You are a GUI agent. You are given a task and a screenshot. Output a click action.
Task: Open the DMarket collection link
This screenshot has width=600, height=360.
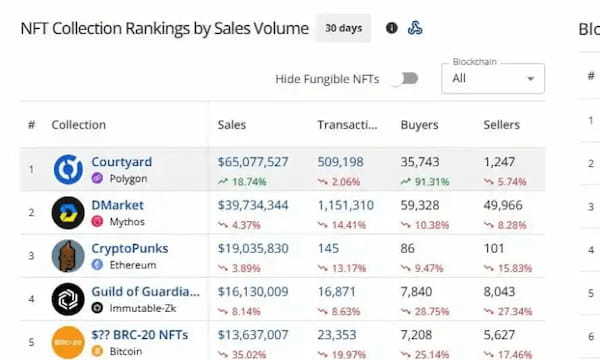(117, 205)
